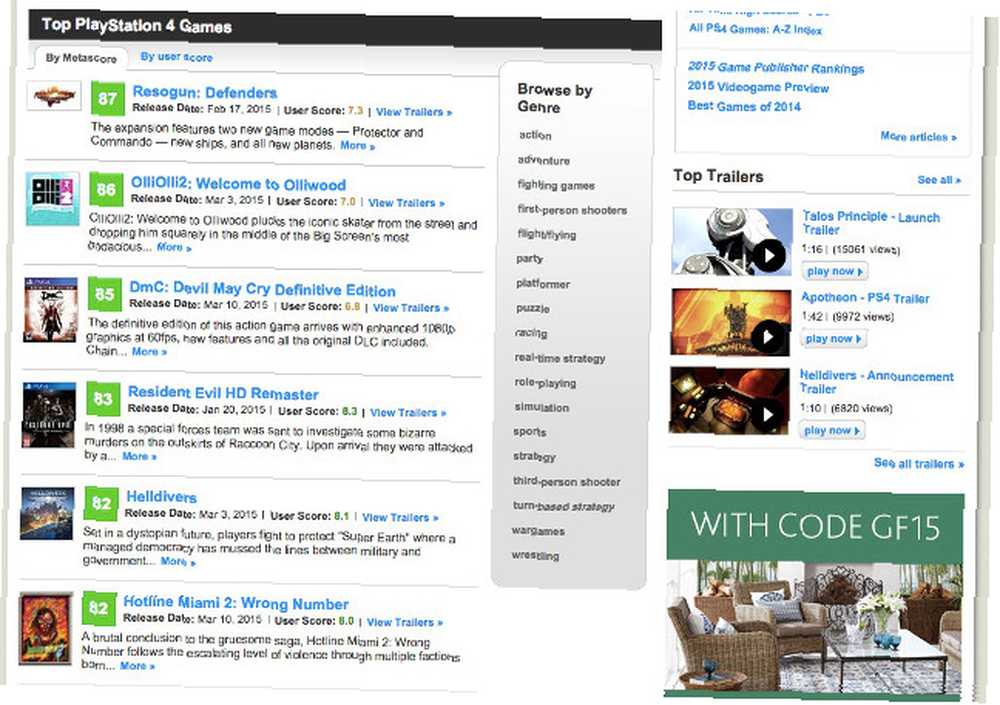
Task: Open the Helldivers game title link
Action: pos(161,497)
